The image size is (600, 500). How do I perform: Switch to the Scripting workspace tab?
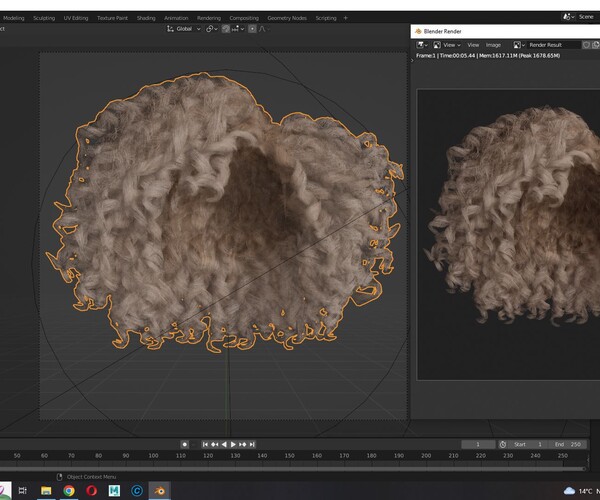point(326,18)
